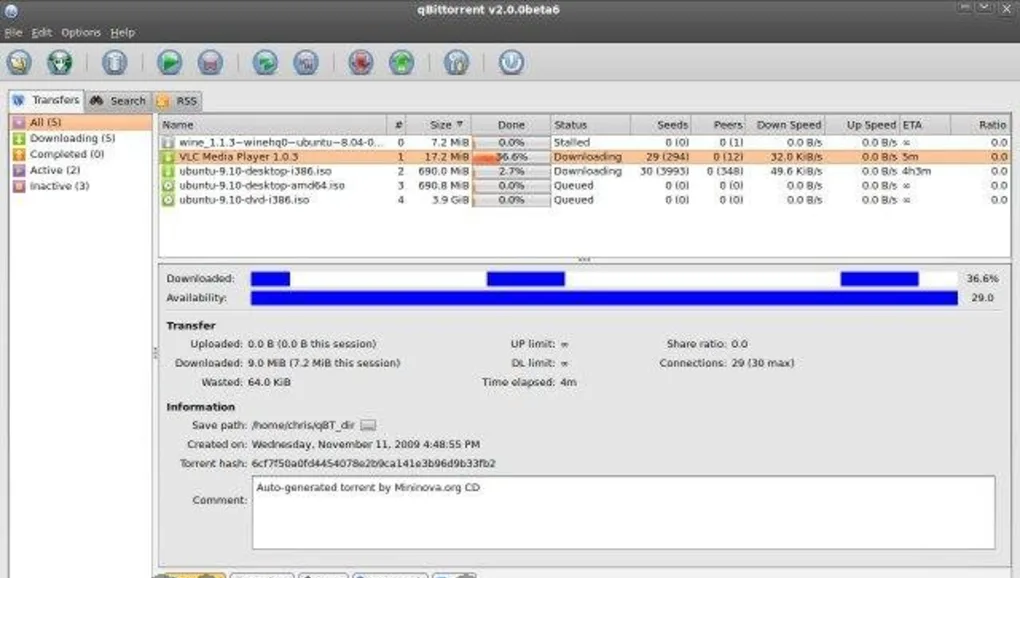The image size is (1020, 617).
Task: Click the status icon of the wine_1.1.3 torrent
Action: coord(168,143)
